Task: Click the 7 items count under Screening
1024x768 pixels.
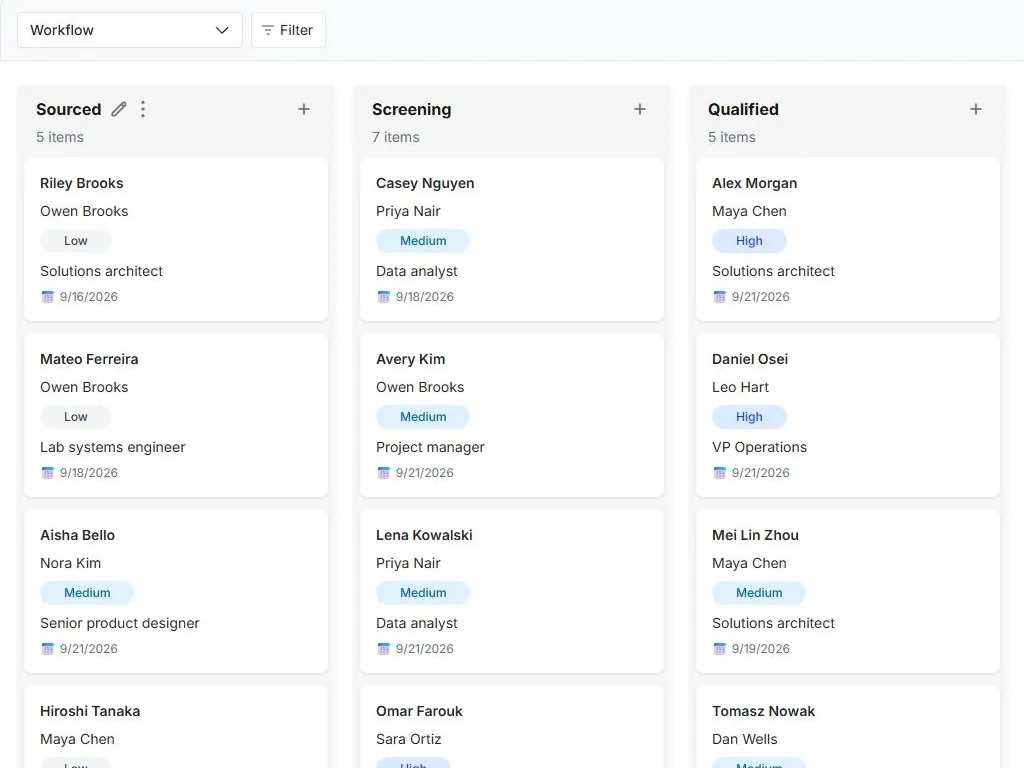Action: pyautogui.click(x=396, y=137)
